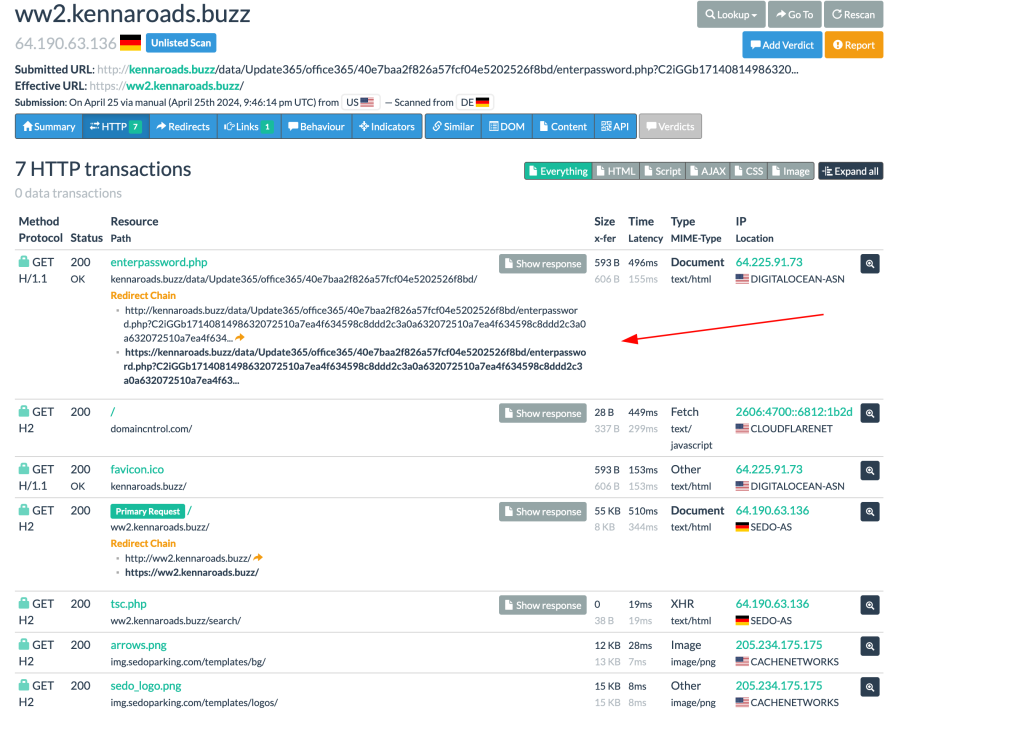This screenshot has height=732, width=1024.
Task: Filter transactions by Script
Action: [x=662, y=171]
